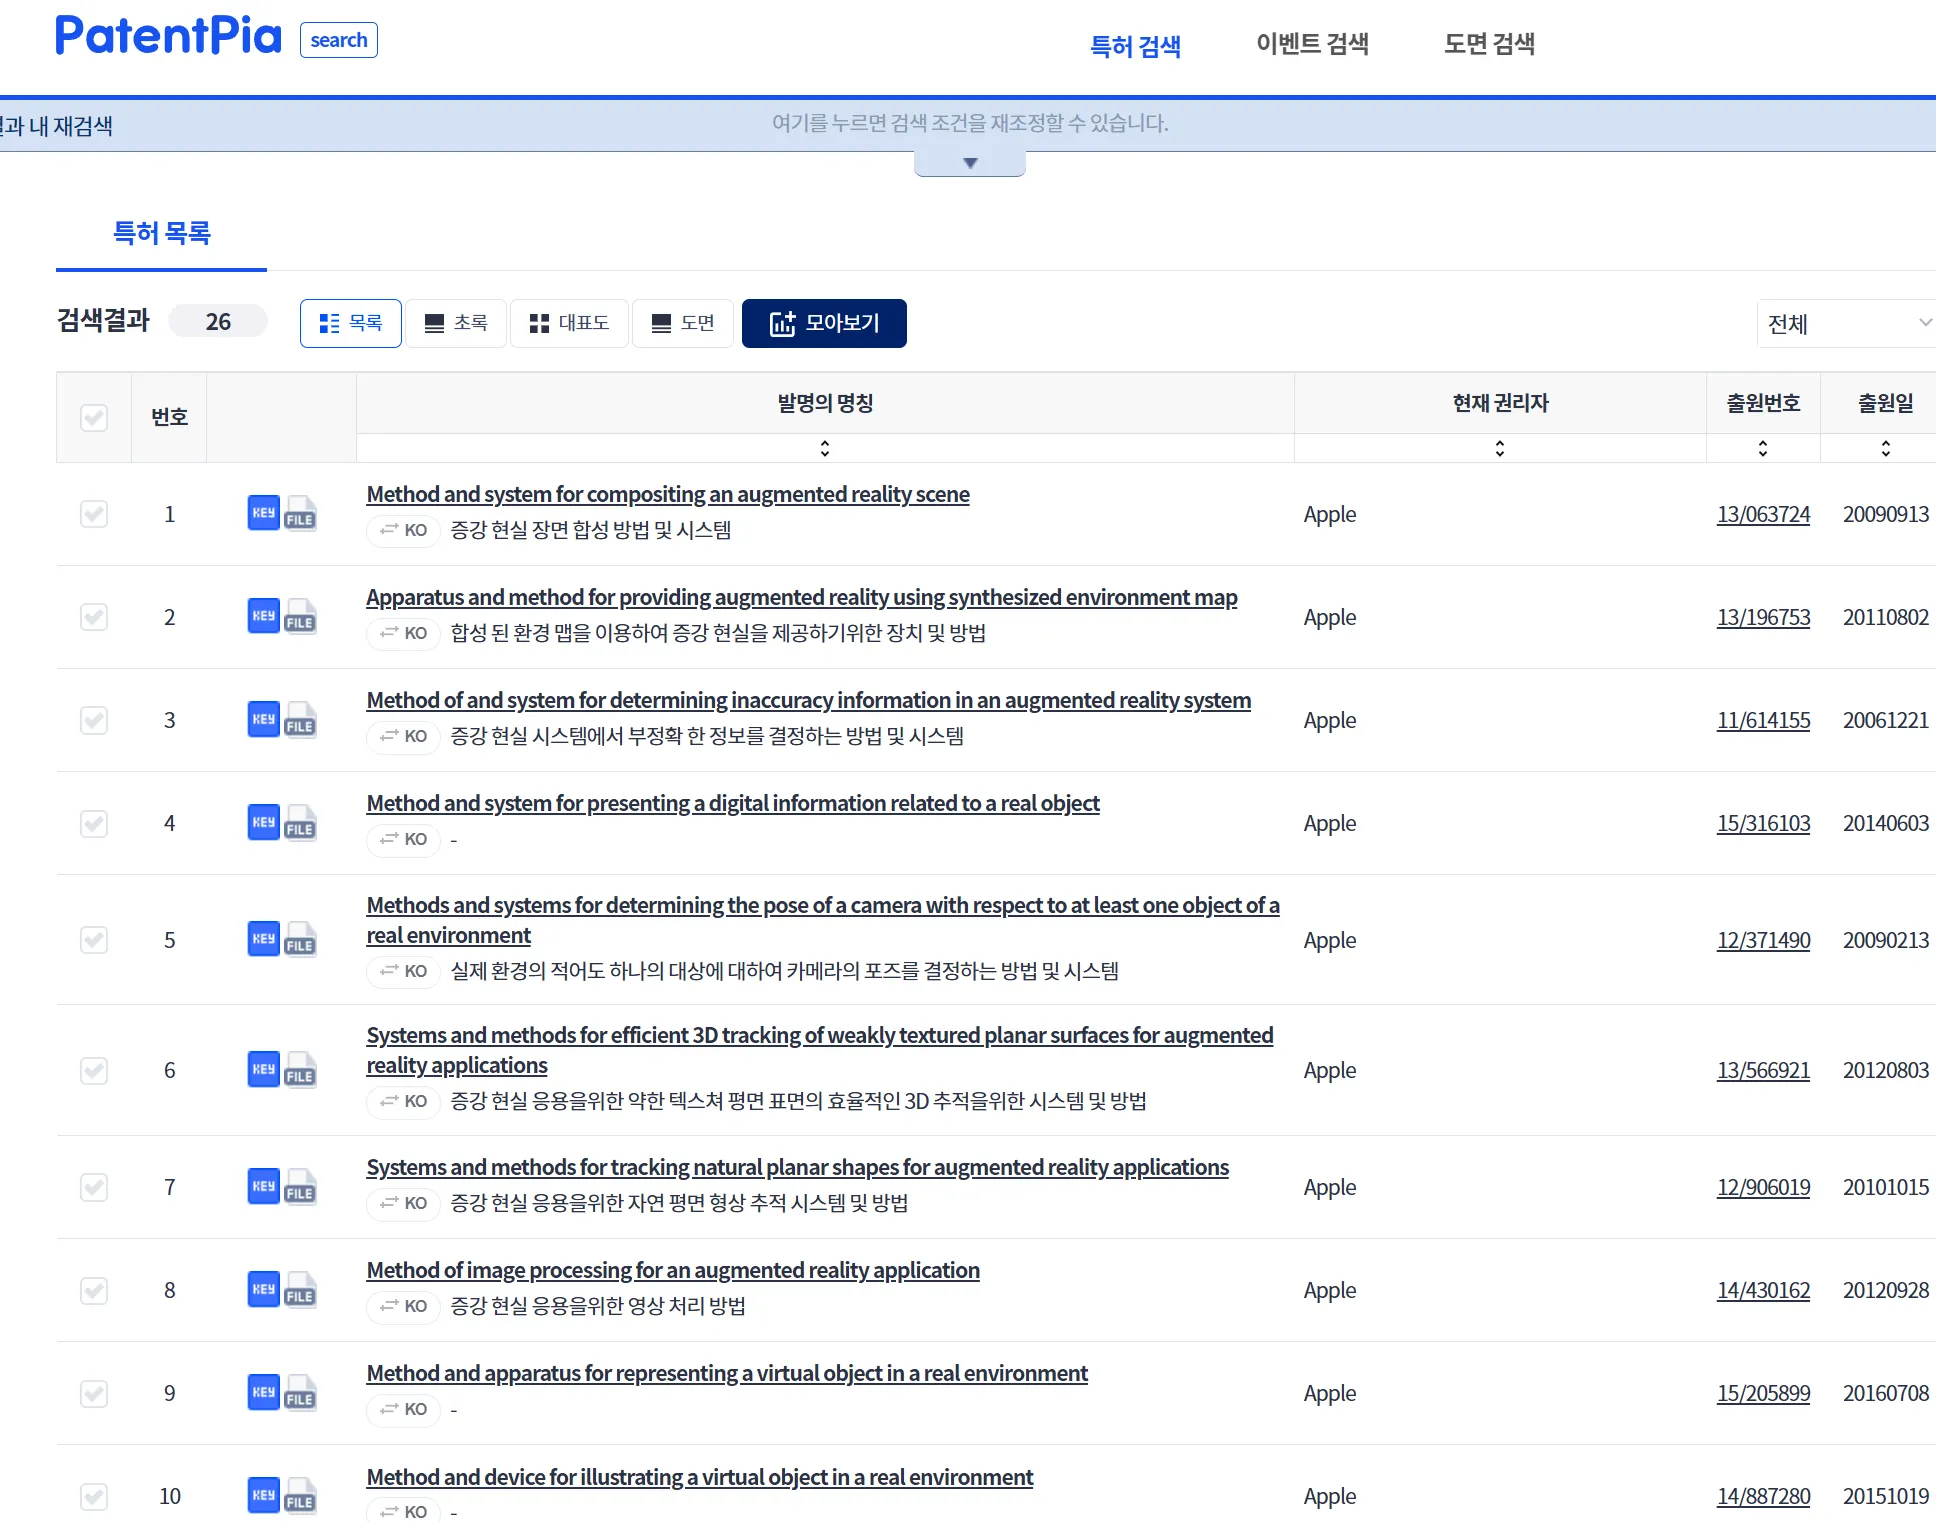The image size is (1936, 1522).
Task: Check the checkbox for patent 8
Action: point(94,1290)
